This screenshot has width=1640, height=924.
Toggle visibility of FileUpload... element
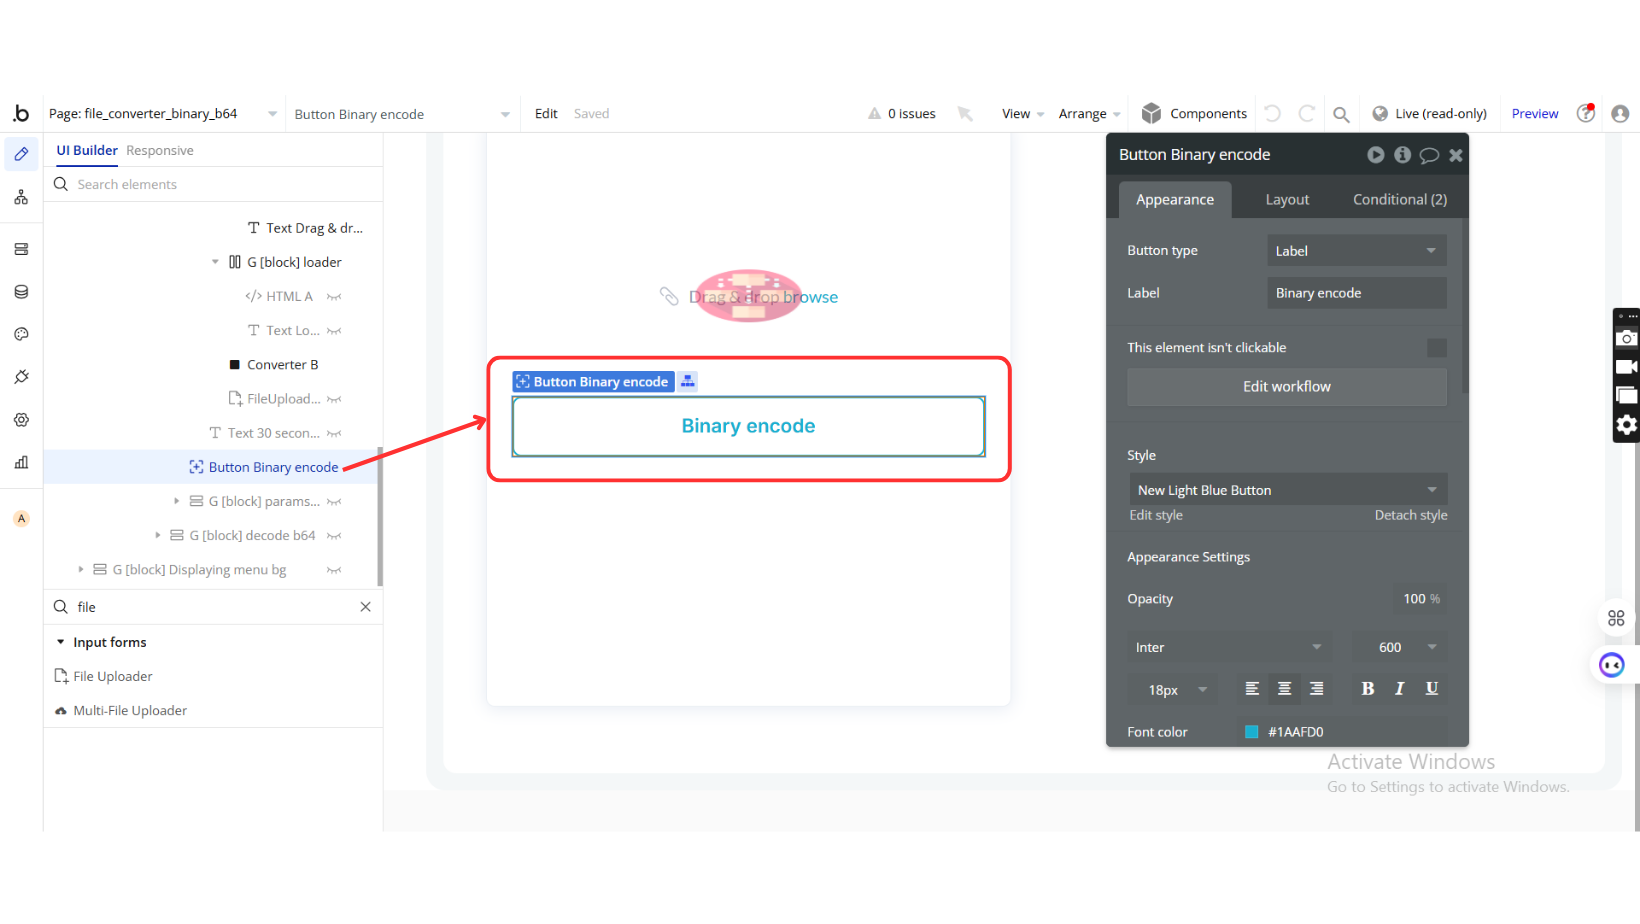tap(334, 399)
